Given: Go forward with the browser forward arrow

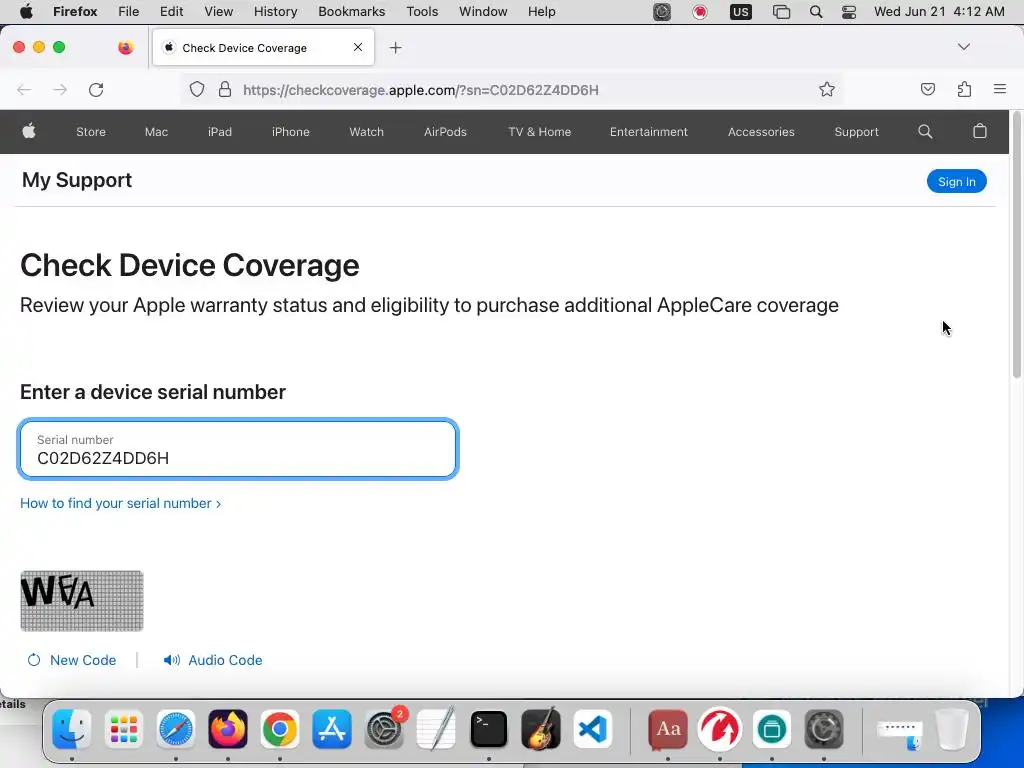Looking at the screenshot, I should coord(60,89).
